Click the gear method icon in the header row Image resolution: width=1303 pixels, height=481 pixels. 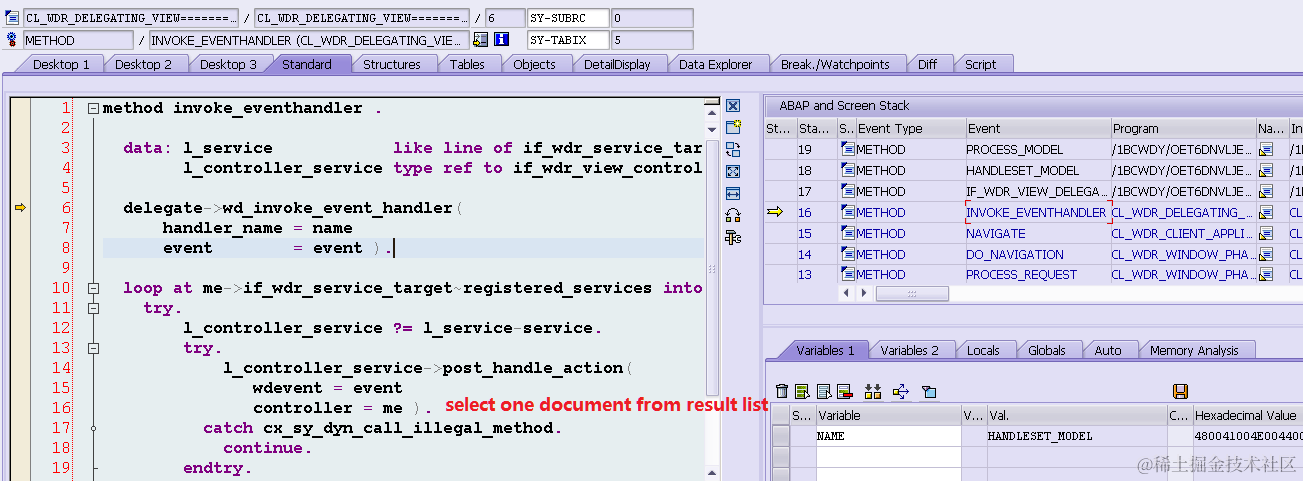pyautogui.click(x=13, y=40)
